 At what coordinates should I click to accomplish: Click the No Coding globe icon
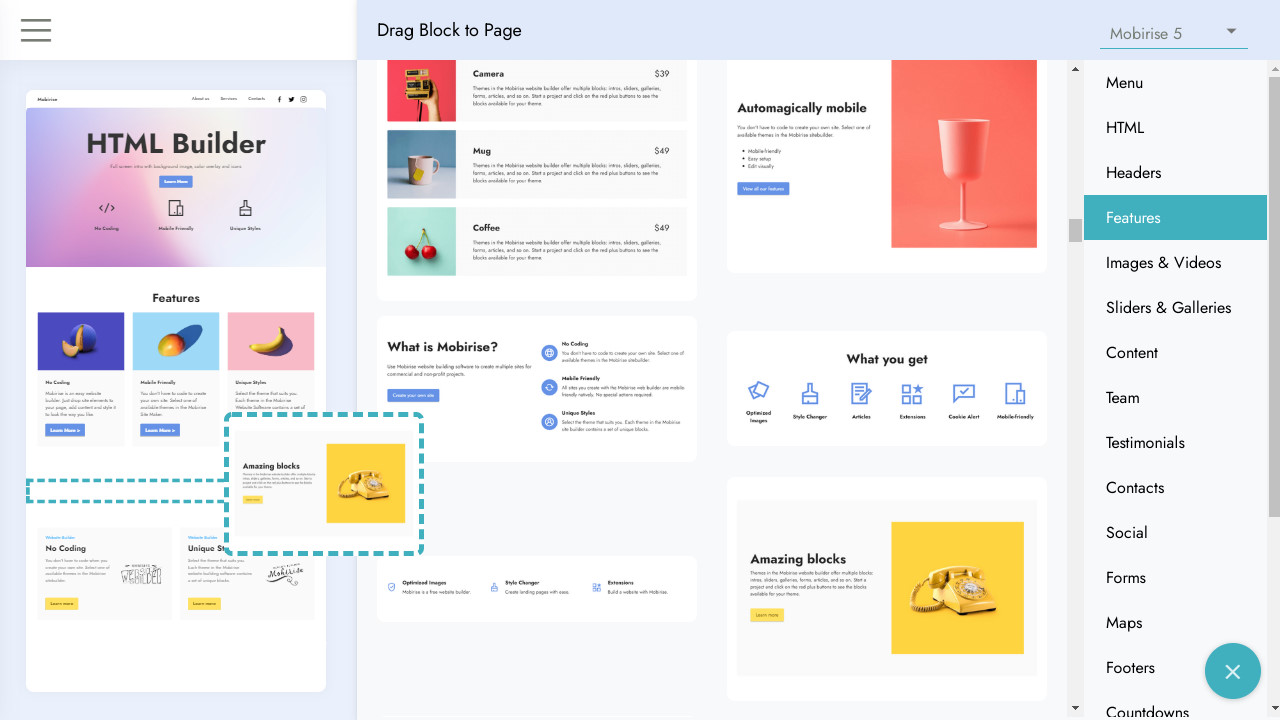tap(549, 353)
